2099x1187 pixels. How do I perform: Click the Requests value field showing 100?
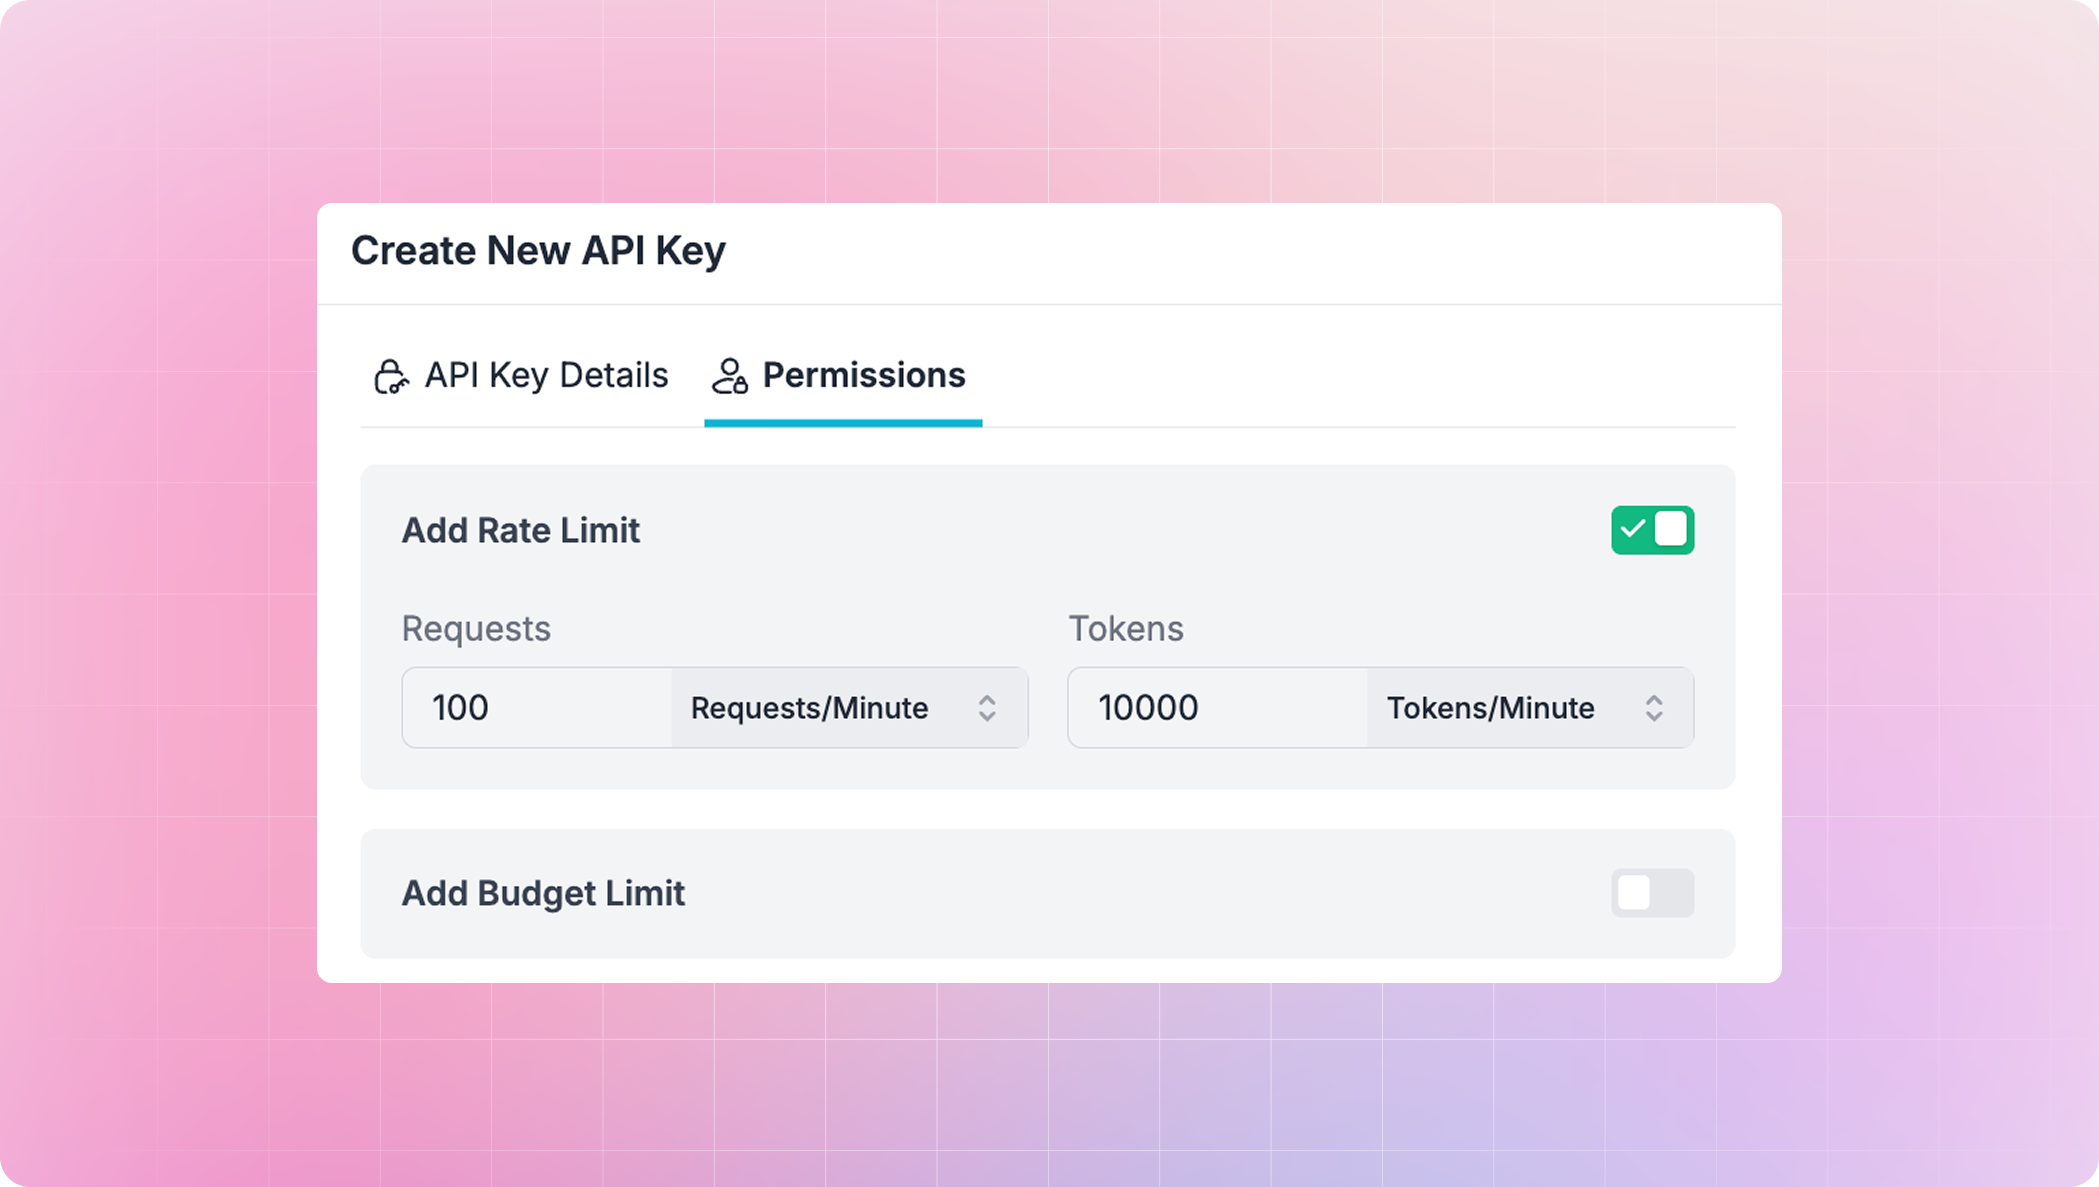[x=536, y=708]
